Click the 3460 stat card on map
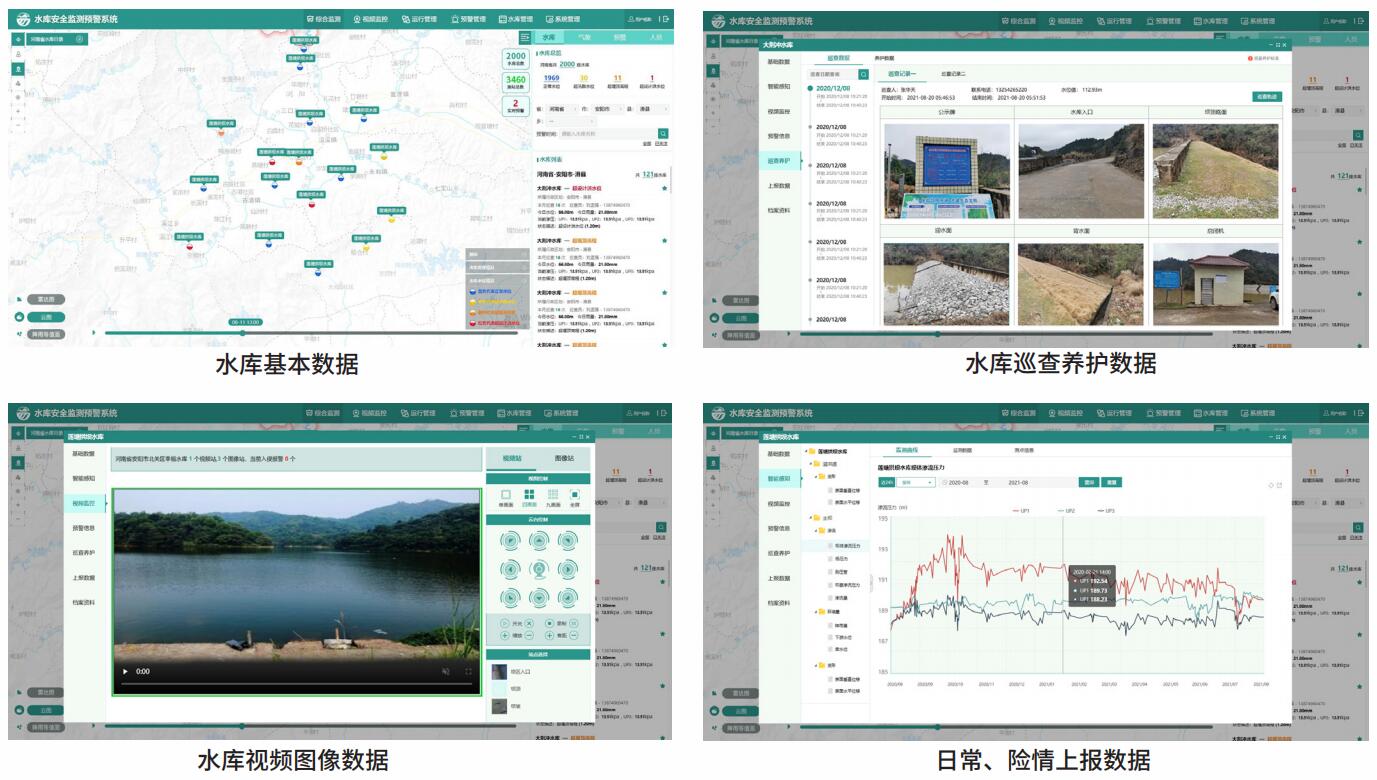This screenshot has width=1377, height=780. coord(516,82)
